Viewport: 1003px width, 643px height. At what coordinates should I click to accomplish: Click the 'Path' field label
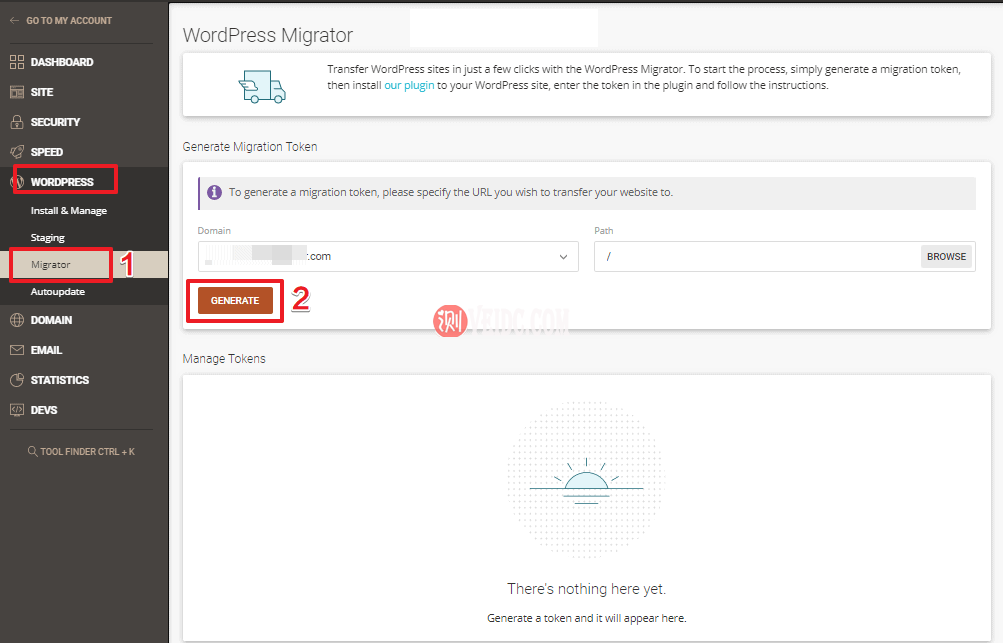pyautogui.click(x=603, y=230)
